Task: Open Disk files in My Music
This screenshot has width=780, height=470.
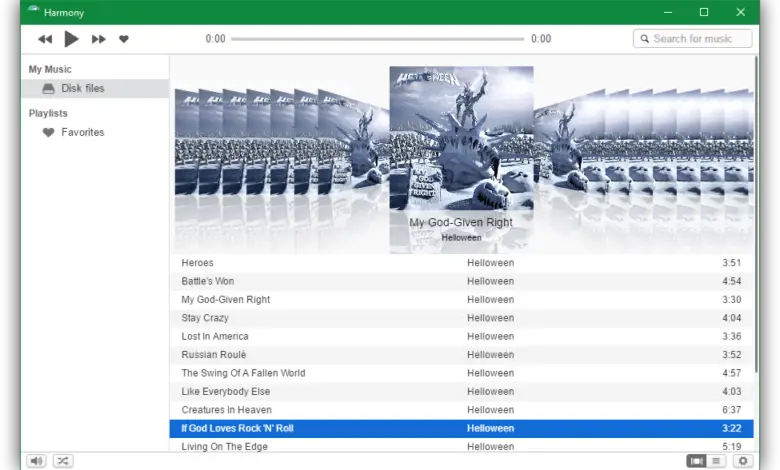Action: pos(95,89)
